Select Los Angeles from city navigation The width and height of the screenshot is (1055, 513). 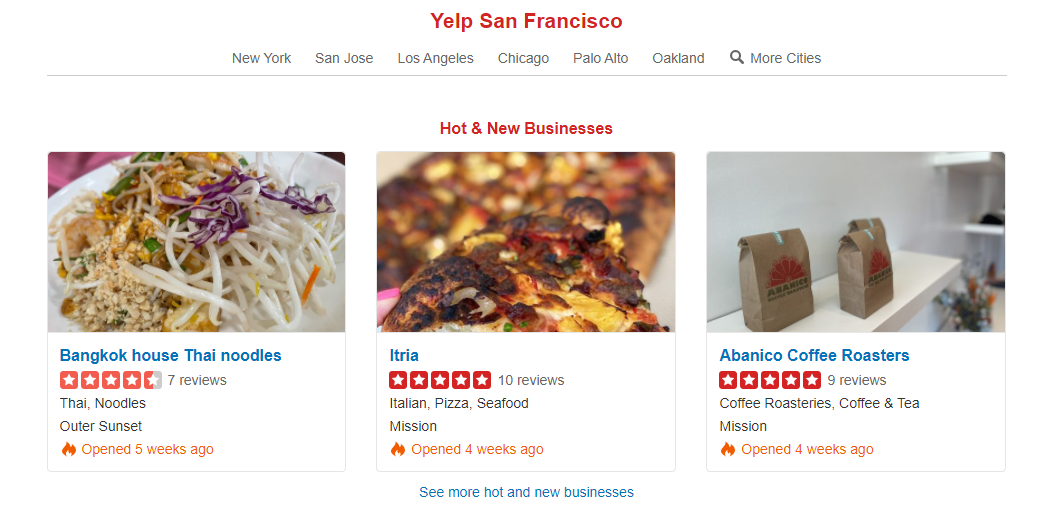point(435,58)
